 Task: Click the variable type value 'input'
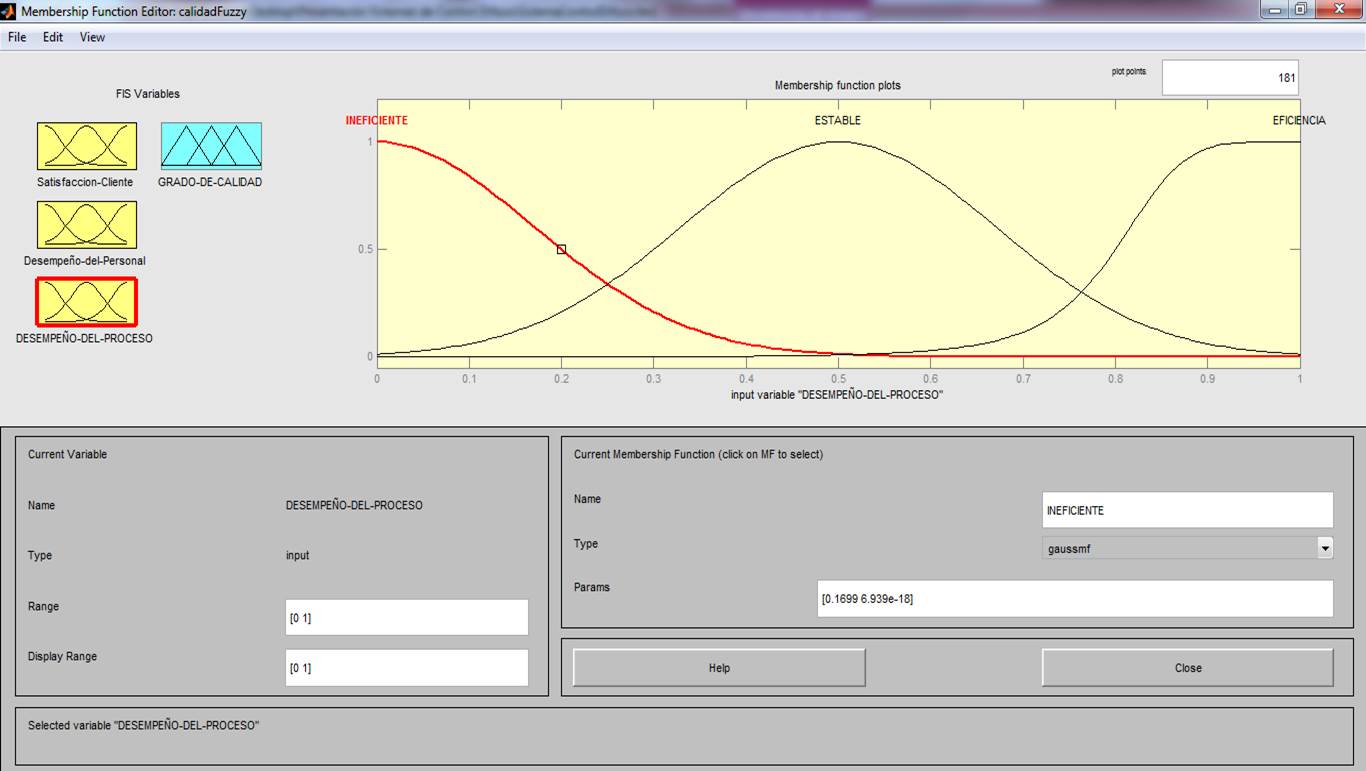297,555
